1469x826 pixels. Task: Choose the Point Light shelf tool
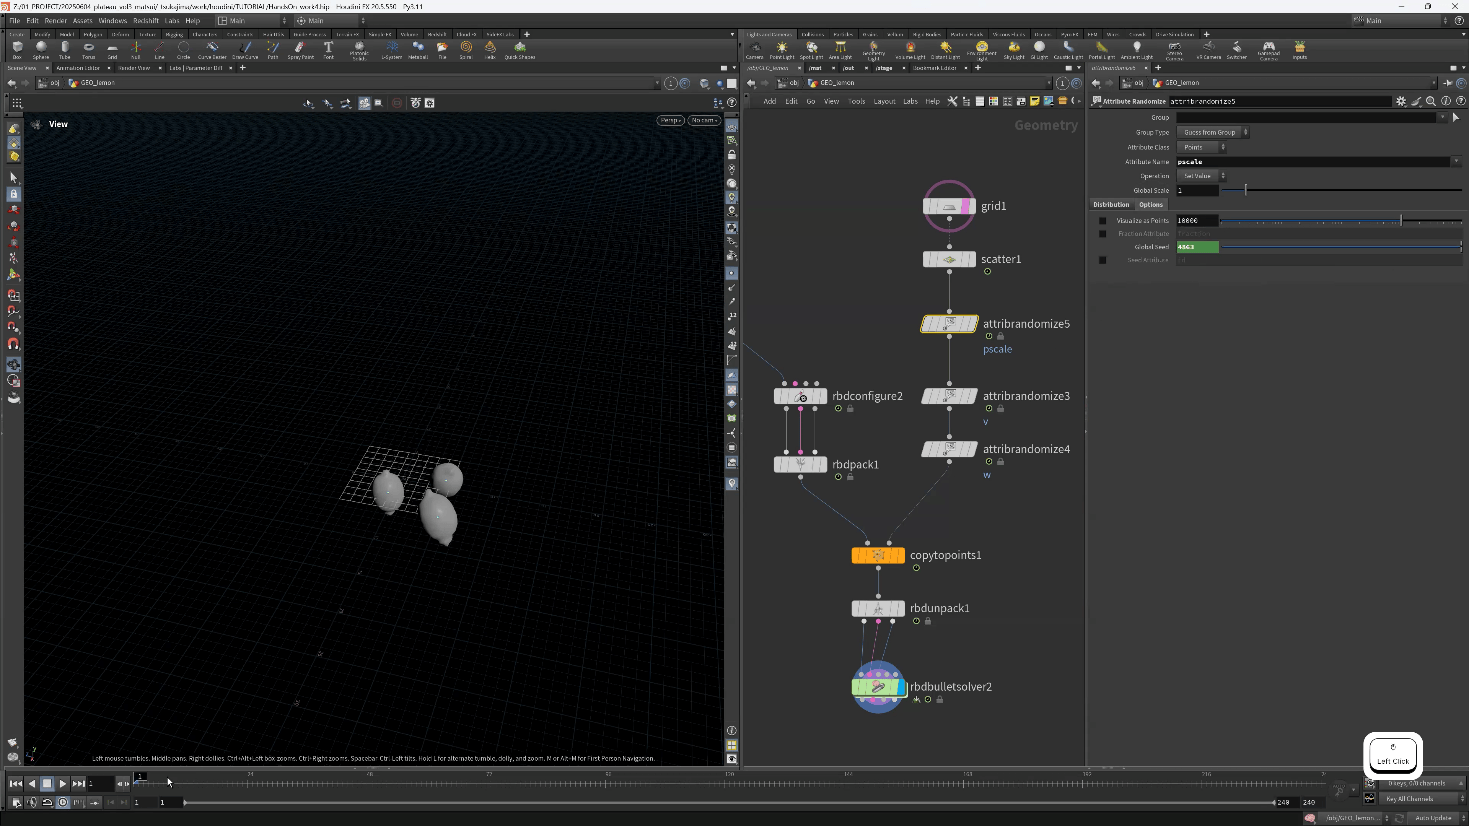(x=782, y=49)
